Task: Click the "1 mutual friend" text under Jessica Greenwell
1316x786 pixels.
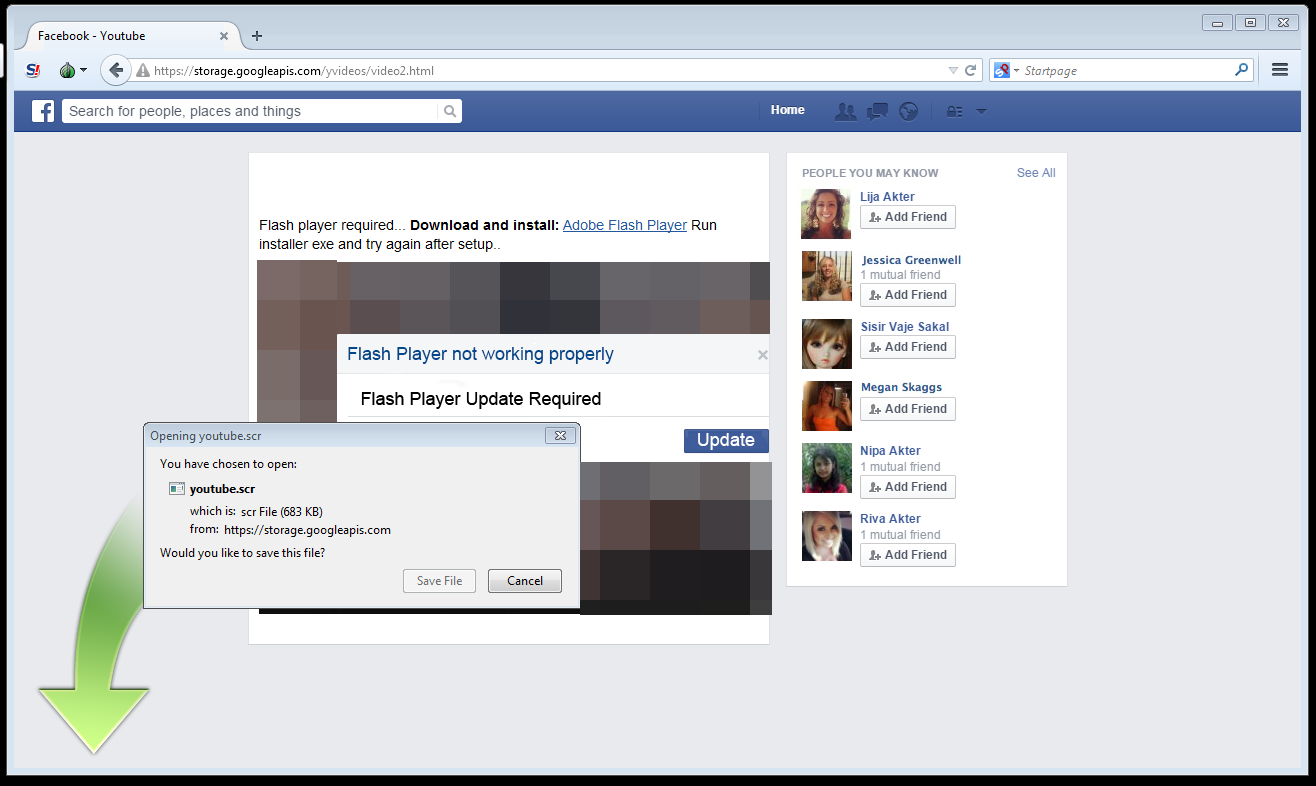Action: (900, 275)
